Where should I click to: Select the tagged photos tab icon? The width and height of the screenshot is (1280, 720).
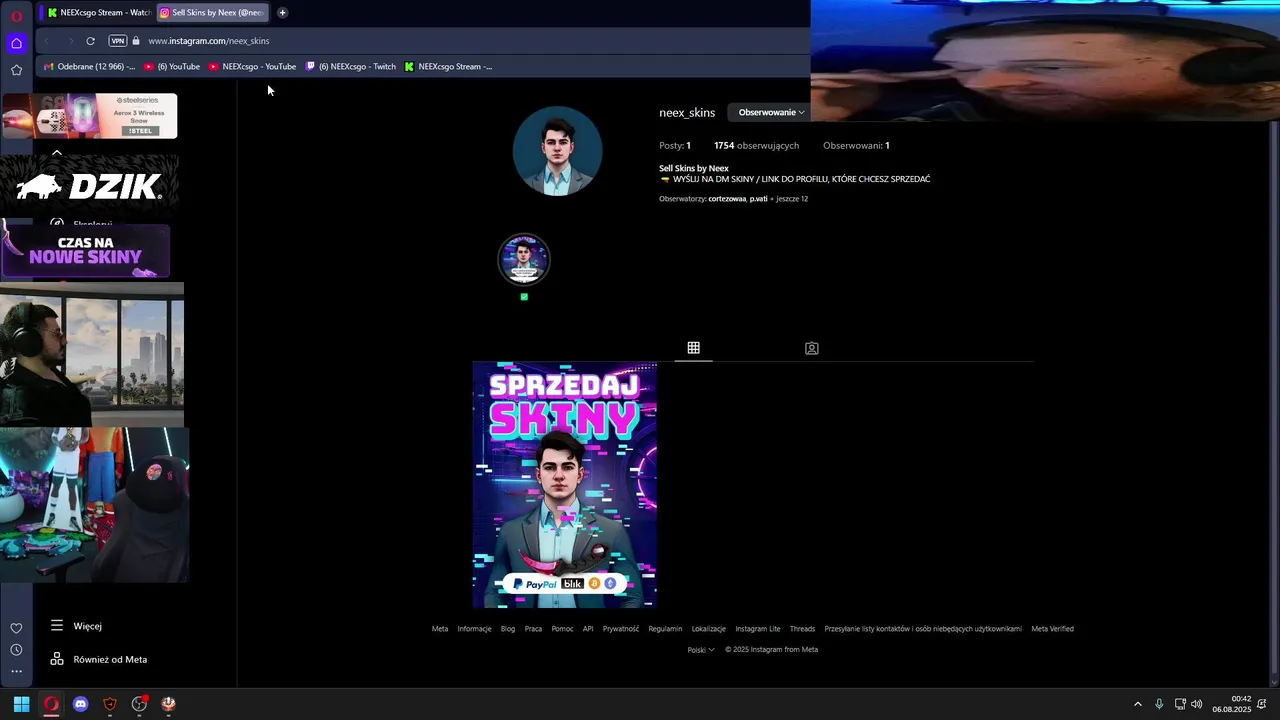pyautogui.click(x=811, y=348)
